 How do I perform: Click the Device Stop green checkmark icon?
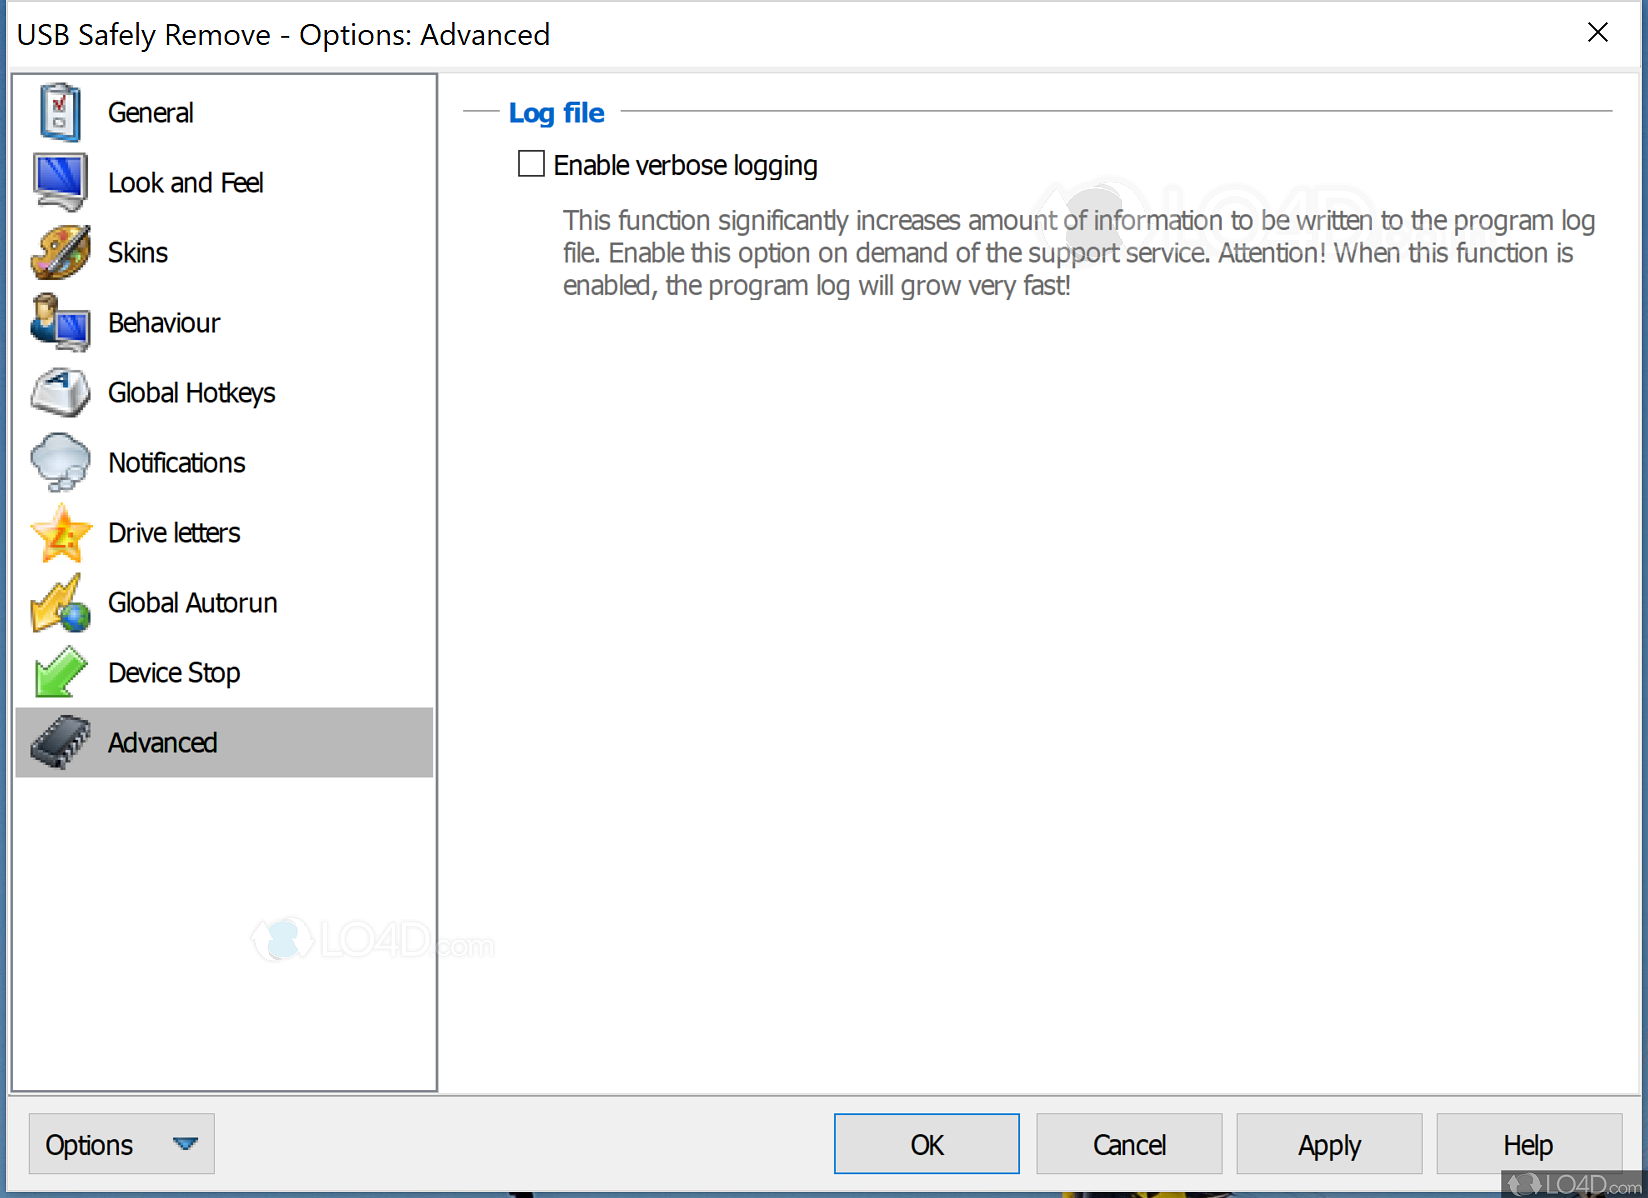click(59, 672)
